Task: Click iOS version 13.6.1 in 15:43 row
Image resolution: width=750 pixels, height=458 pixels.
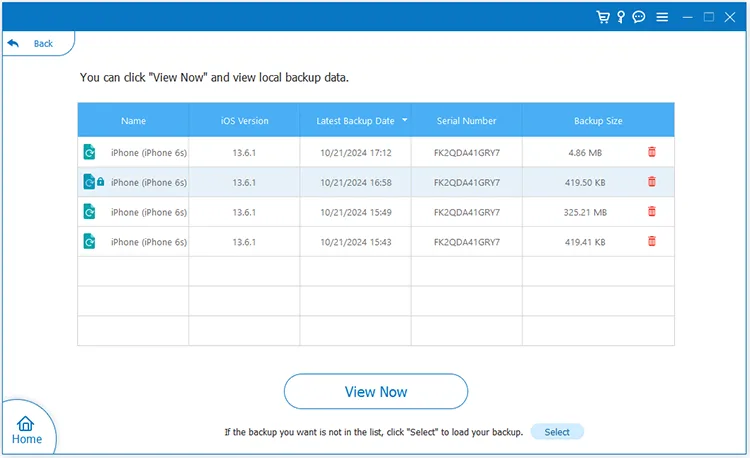Action: pyautogui.click(x=244, y=242)
